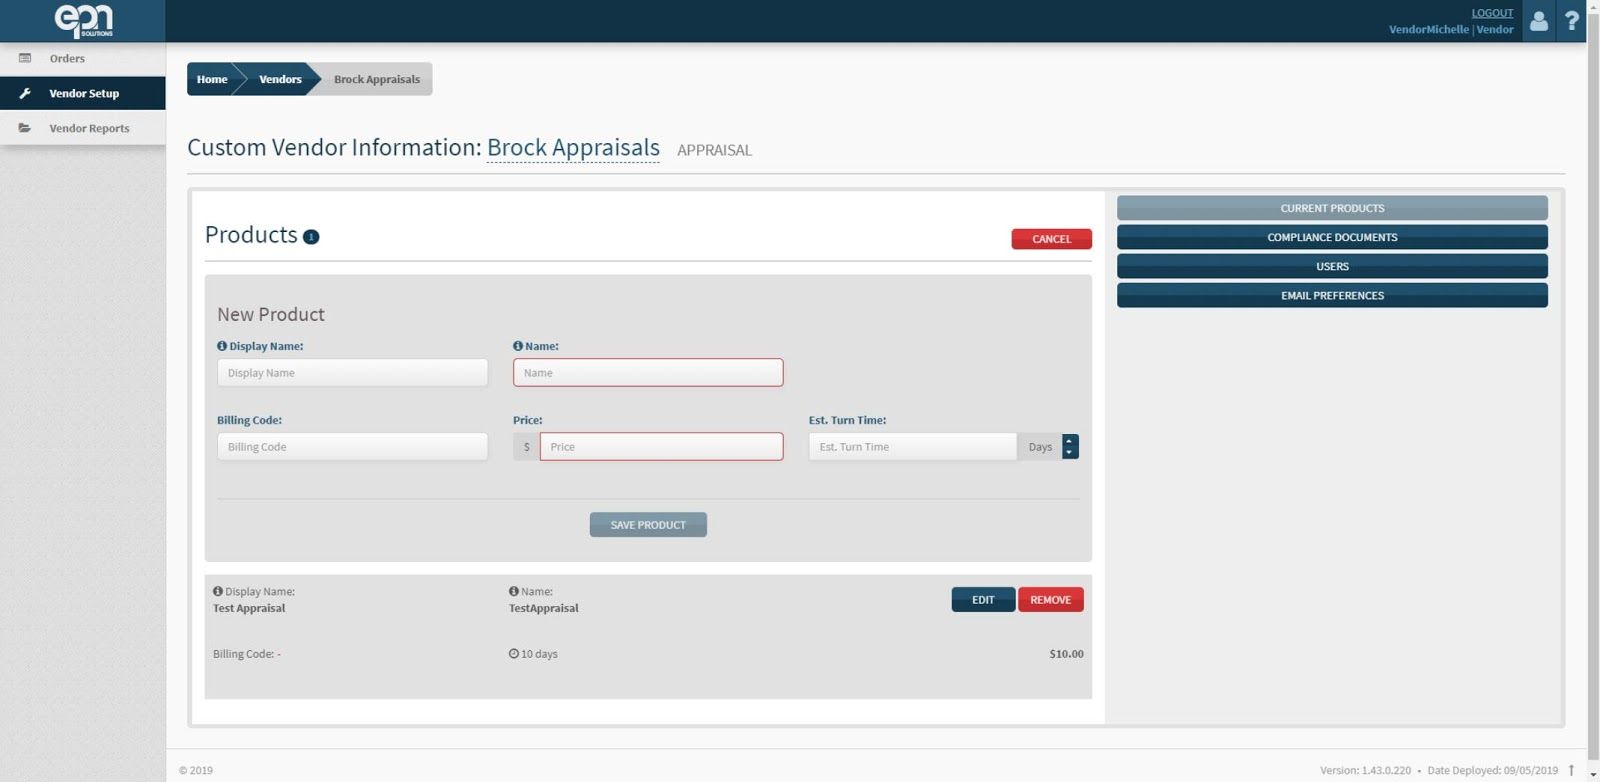
Task: Click VendorMichelle | Vendor user label
Action: (x=1451, y=29)
